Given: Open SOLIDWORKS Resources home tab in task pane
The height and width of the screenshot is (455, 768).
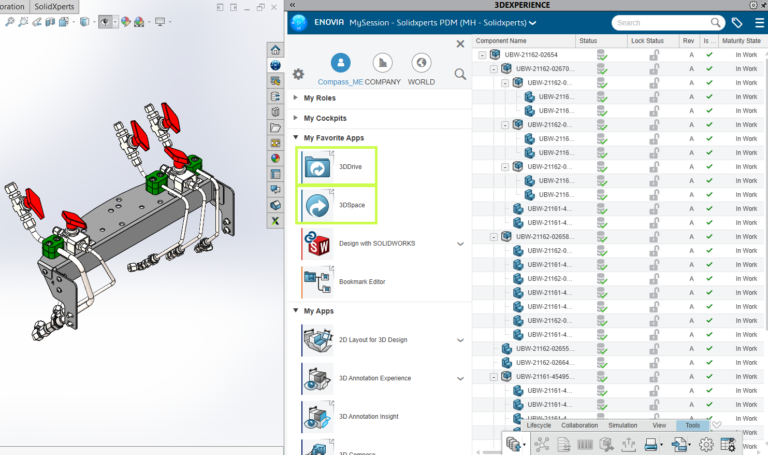Looking at the screenshot, I should pyautogui.click(x=275, y=49).
